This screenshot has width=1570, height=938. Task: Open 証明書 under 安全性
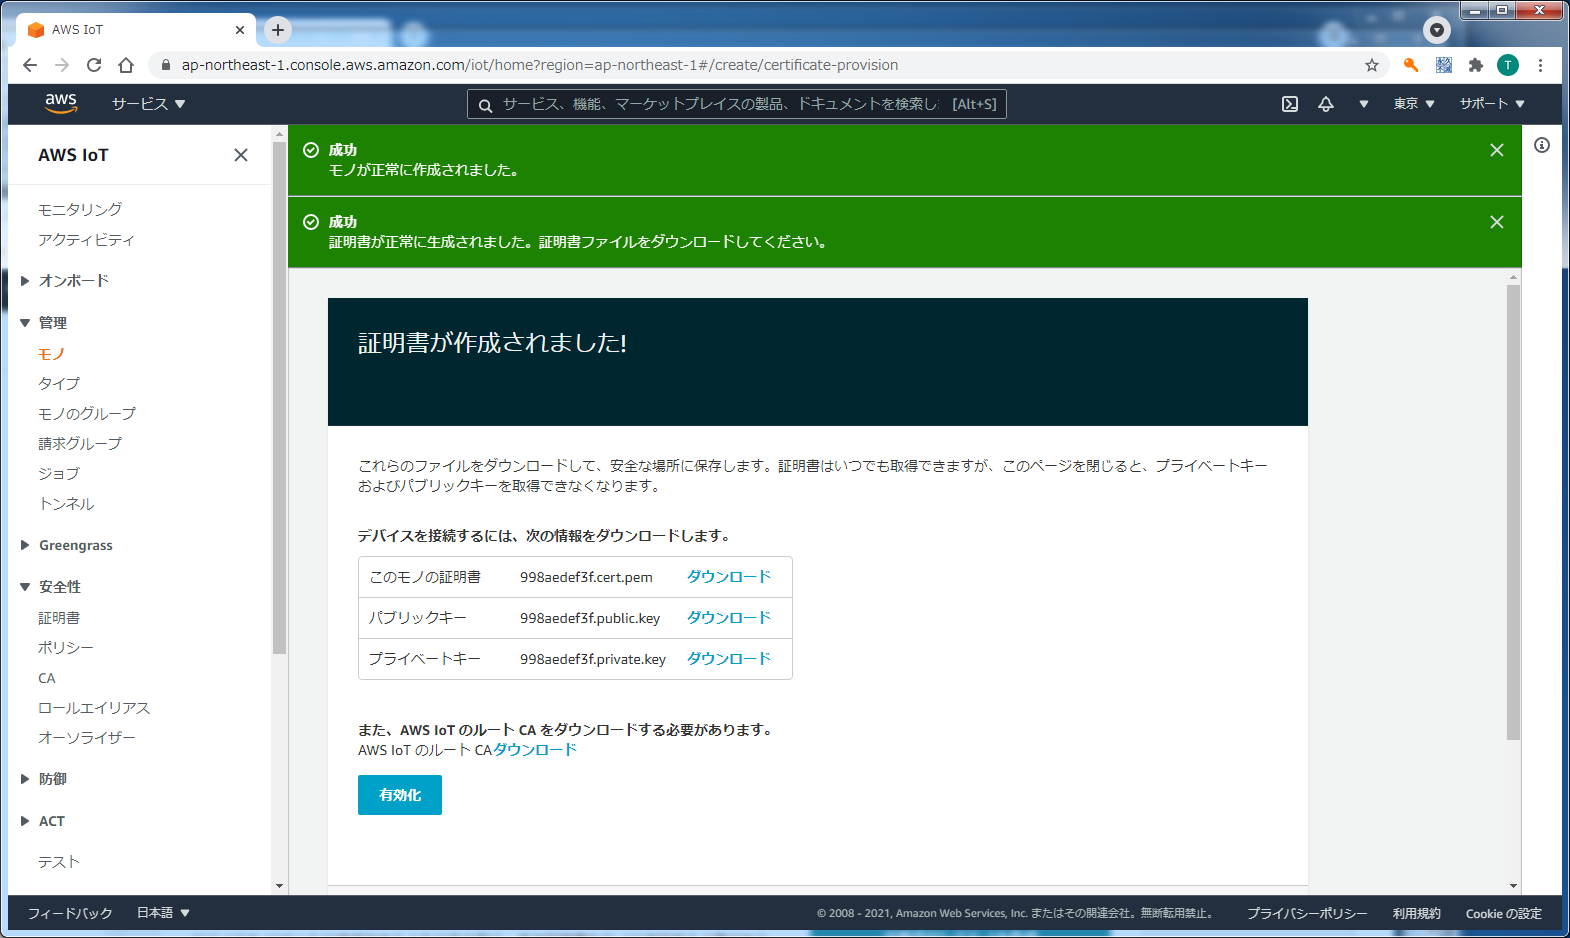59,618
